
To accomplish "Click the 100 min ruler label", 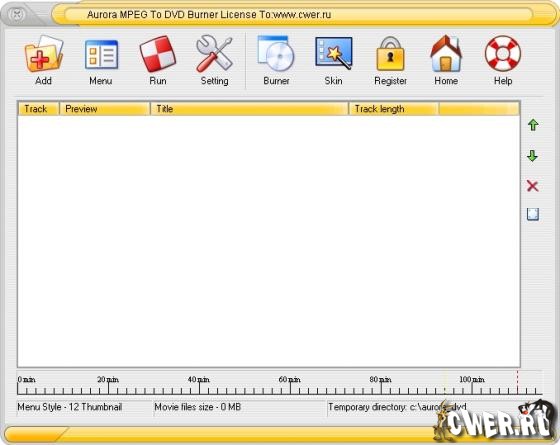I will coord(472,379).
